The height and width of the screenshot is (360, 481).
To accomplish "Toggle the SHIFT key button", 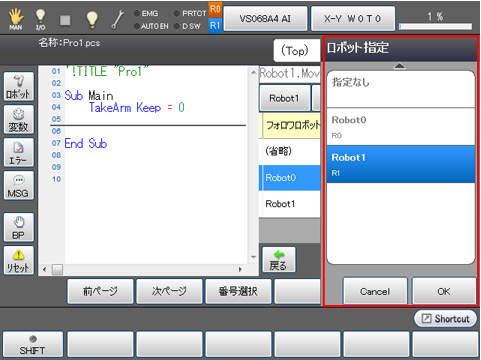I will click(x=33, y=345).
